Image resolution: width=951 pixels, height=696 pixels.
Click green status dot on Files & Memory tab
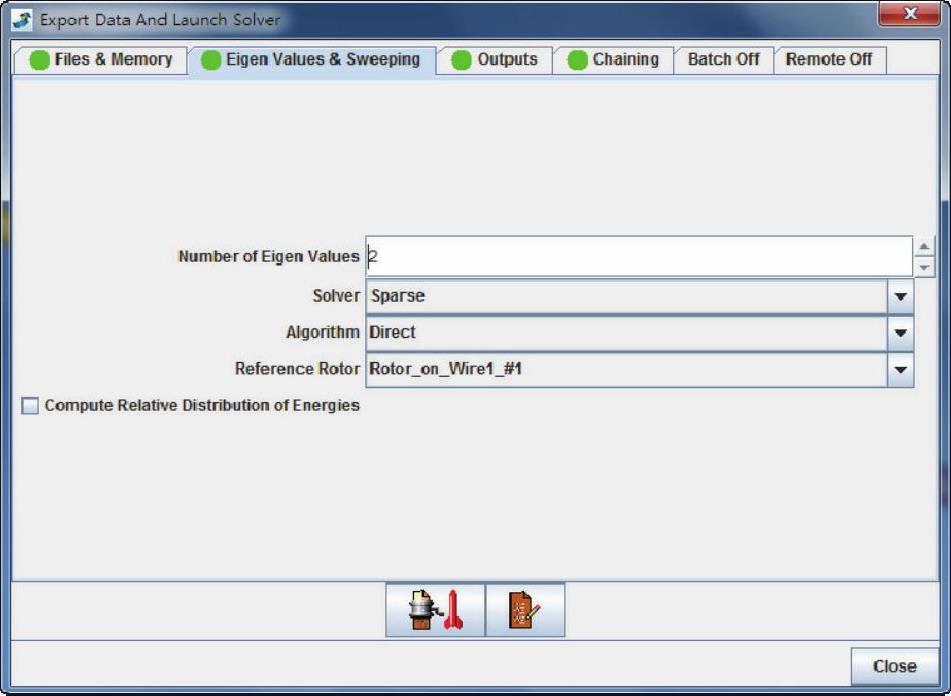tap(39, 60)
